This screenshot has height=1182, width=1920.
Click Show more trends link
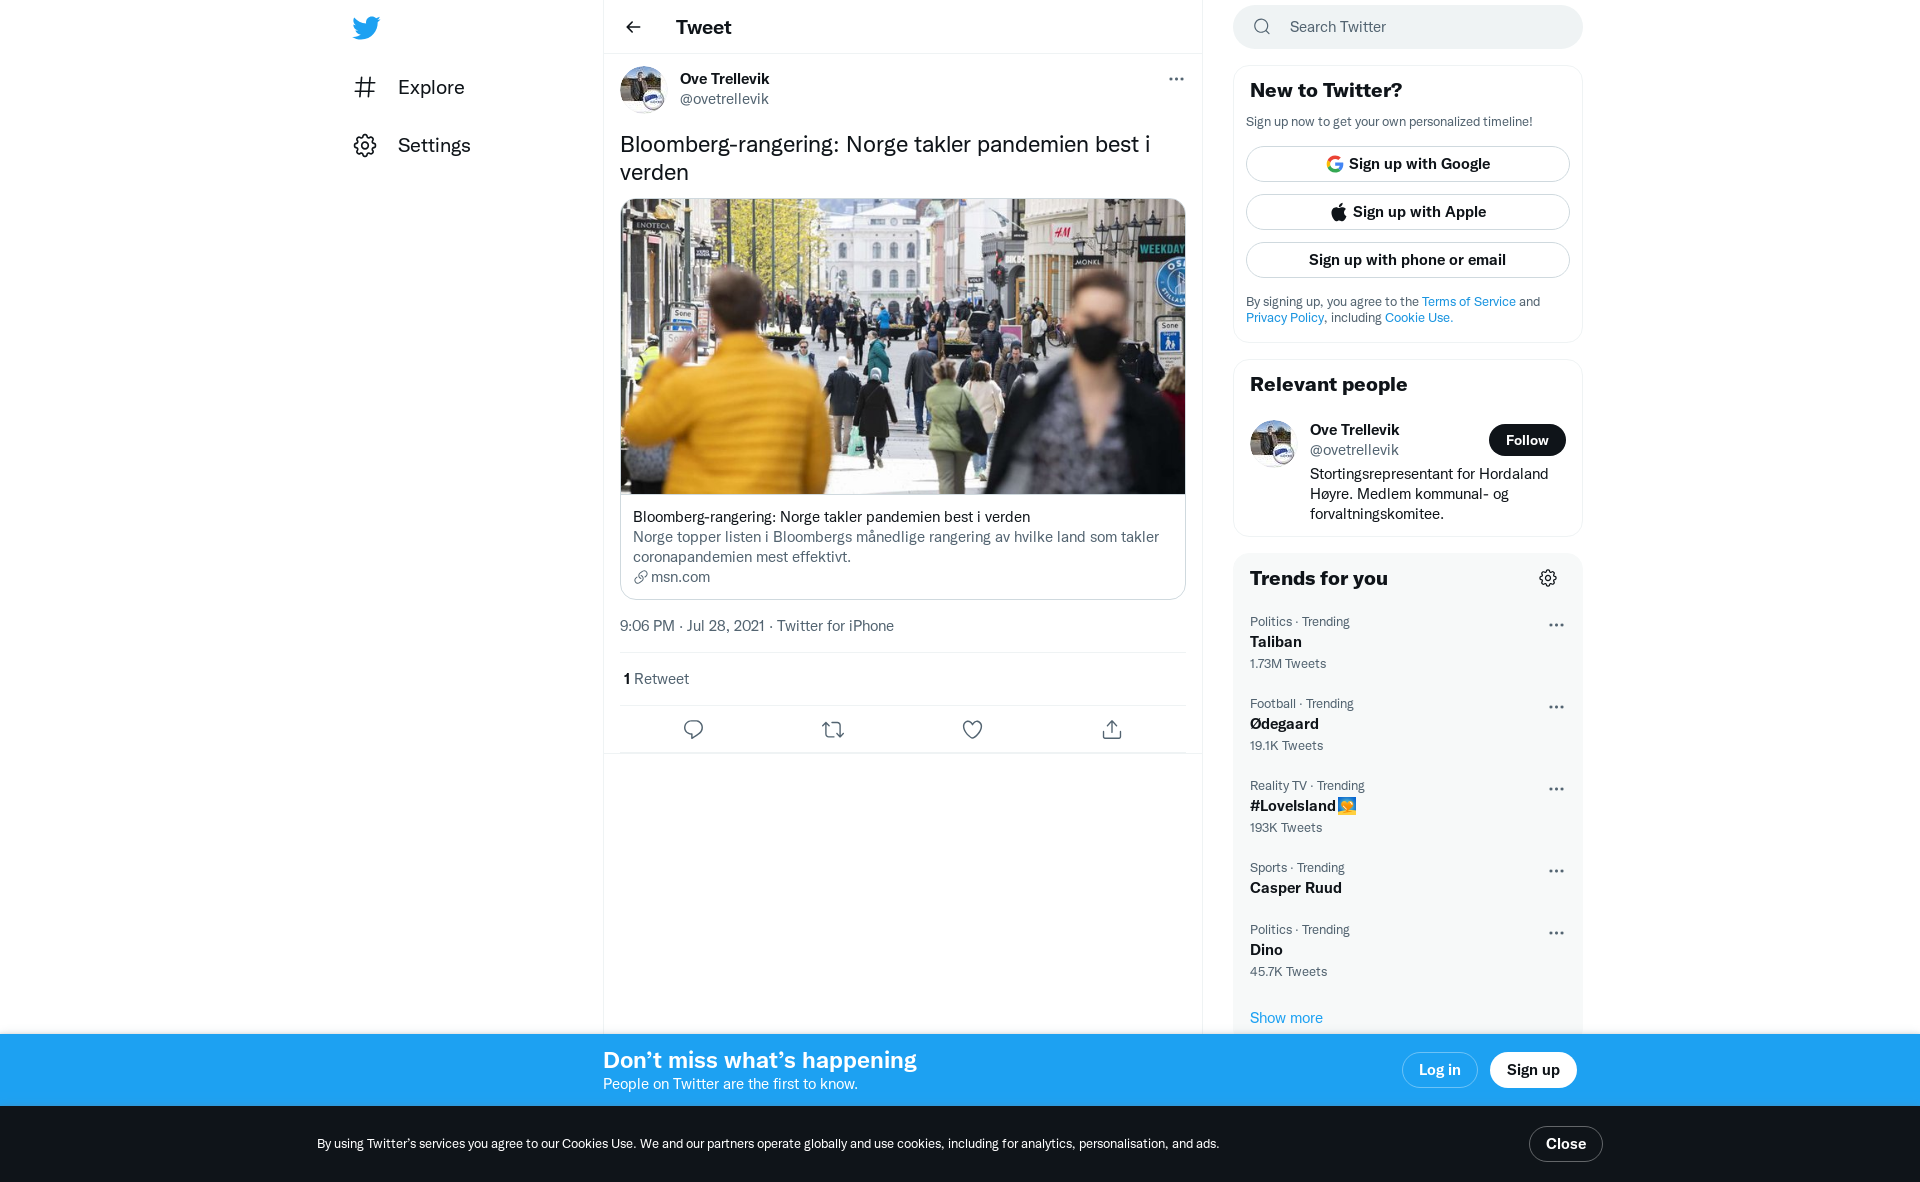point(1286,1018)
